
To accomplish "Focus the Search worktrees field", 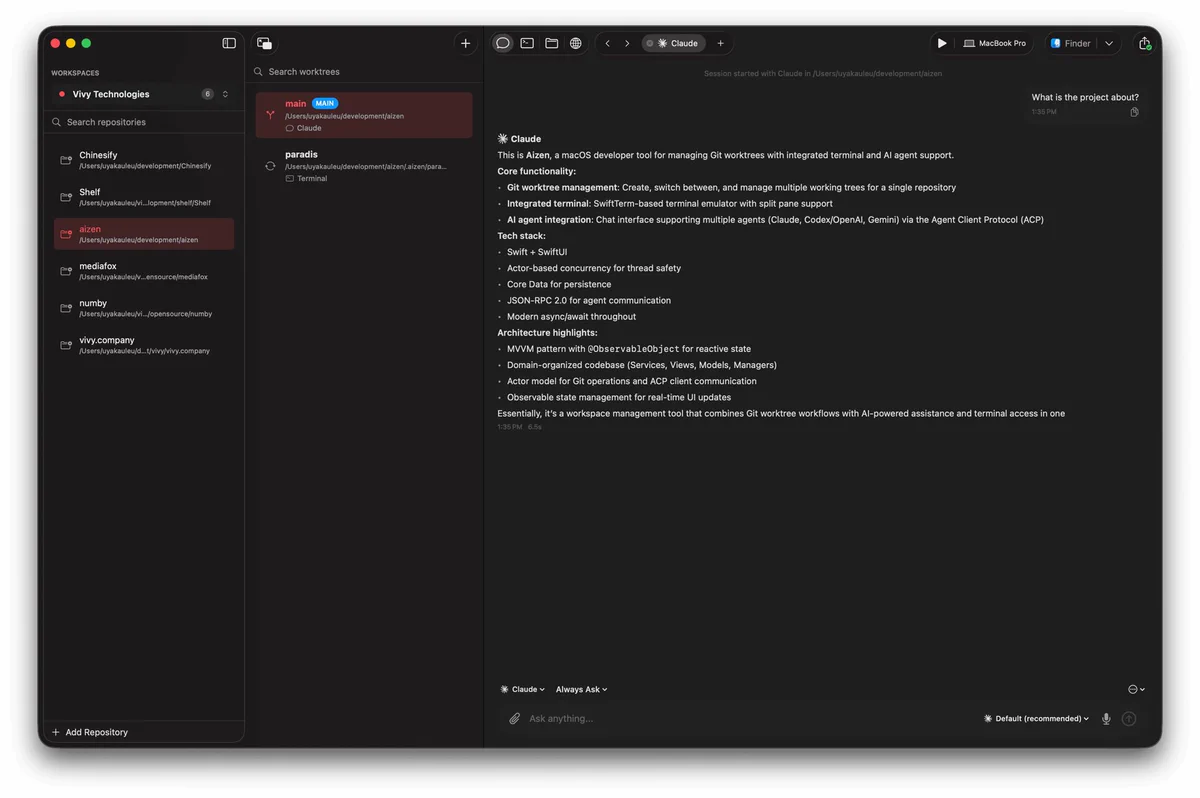I will click(x=365, y=72).
